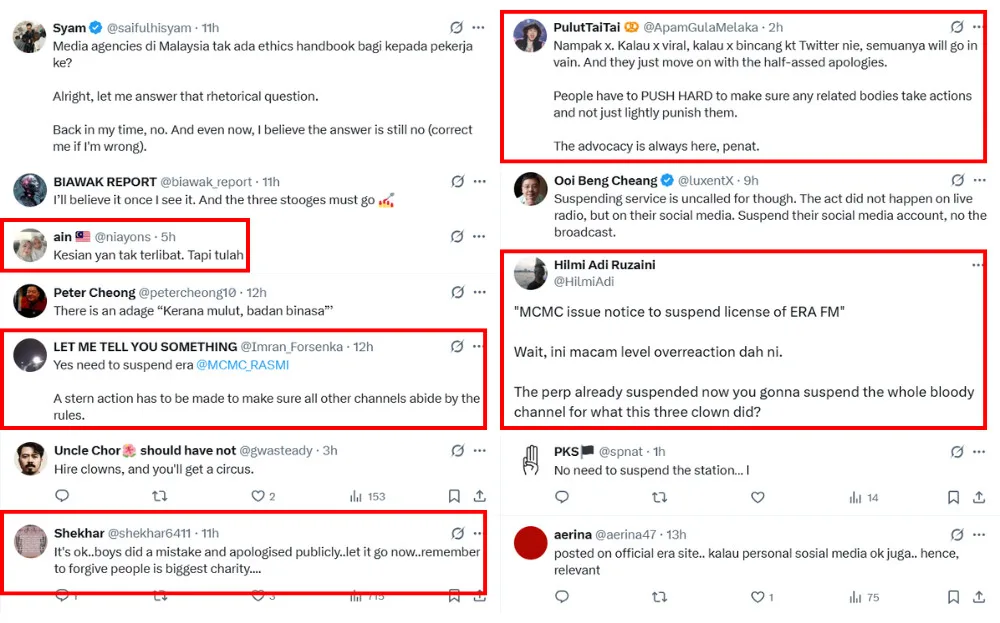Like the Uncle Chor tweet
The image size is (1000, 623).
click(257, 496)
